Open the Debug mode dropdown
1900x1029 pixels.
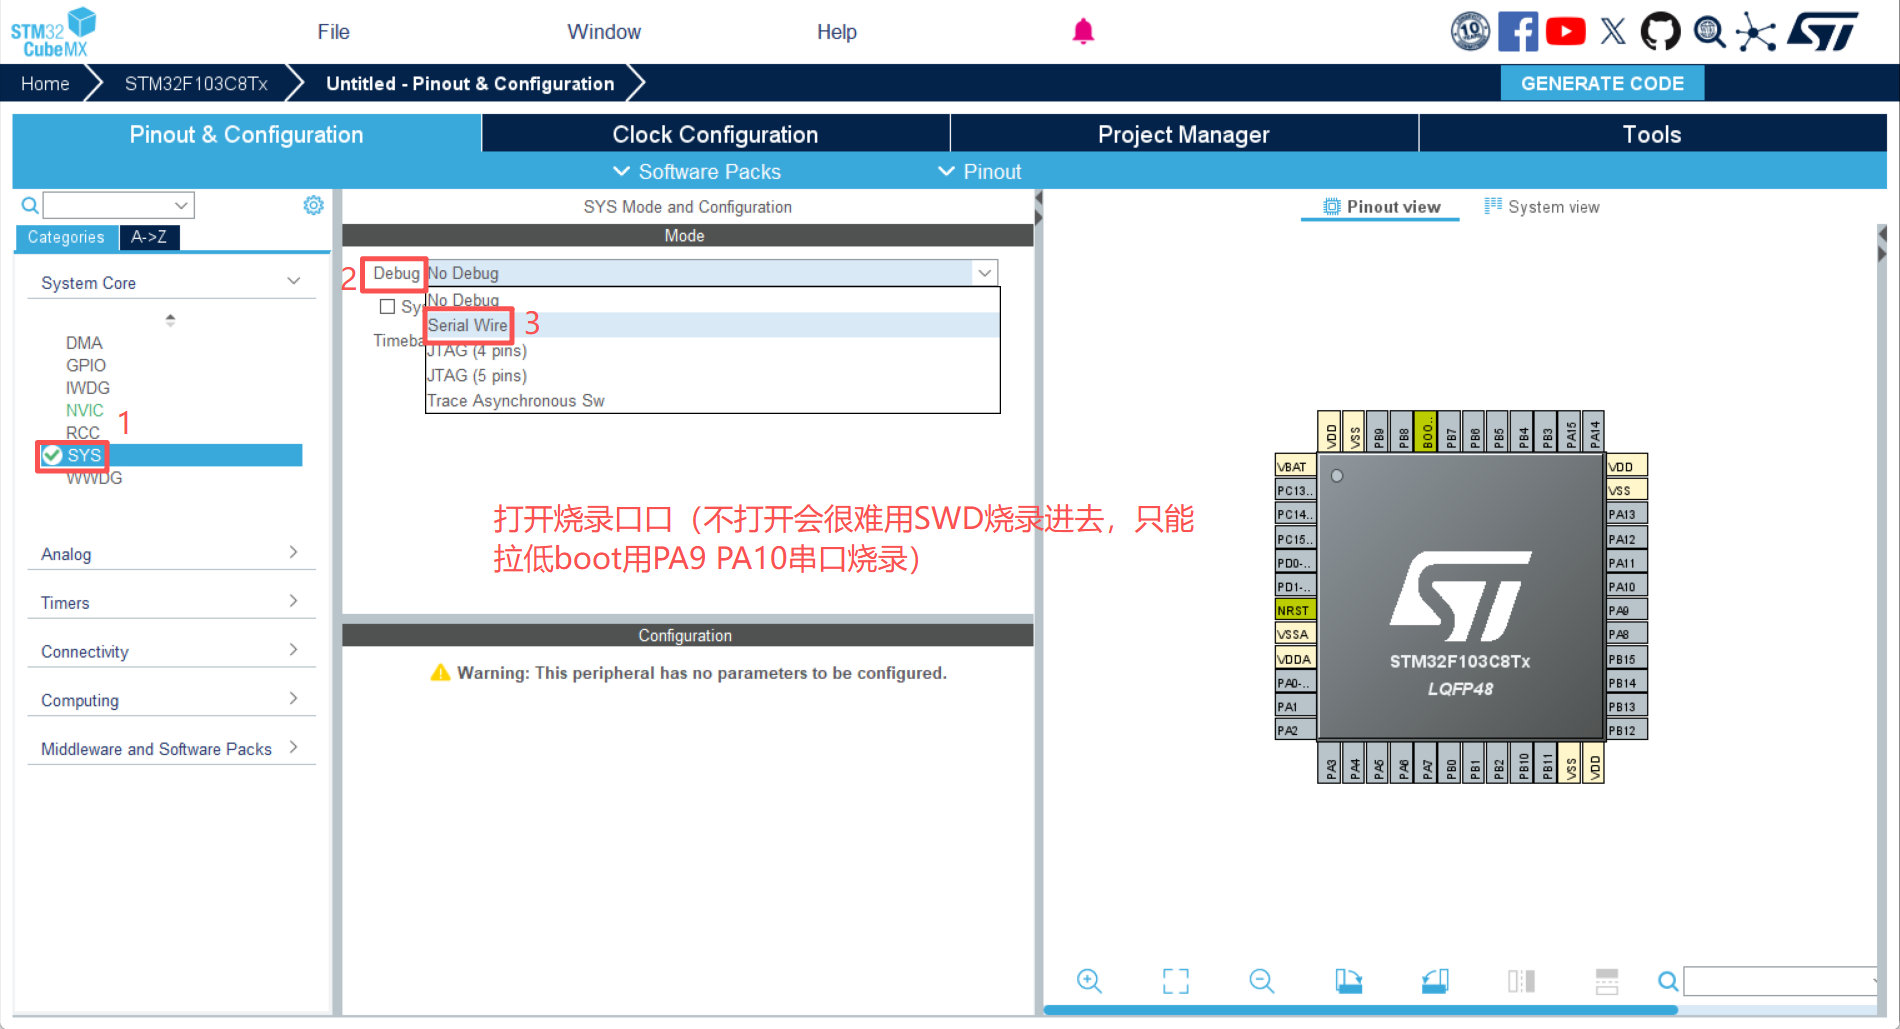[712, 273]
